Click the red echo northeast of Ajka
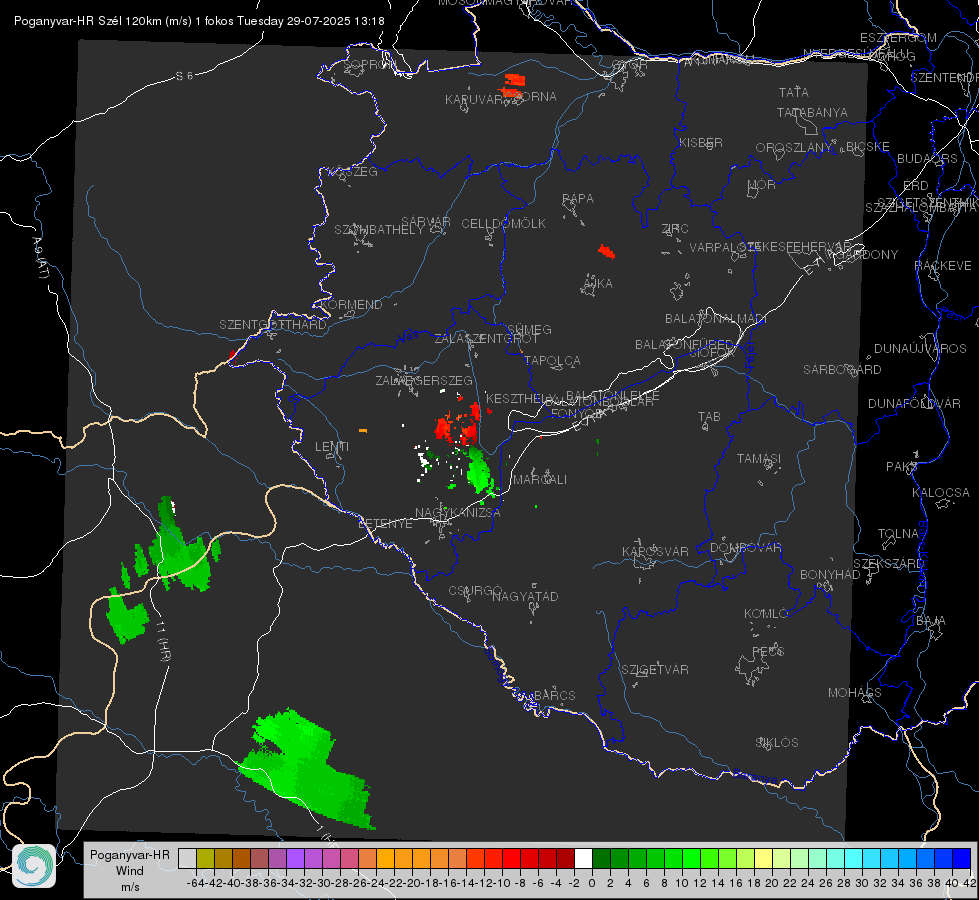The height and width of the screenshot is (900, 979). click(606, 252)
